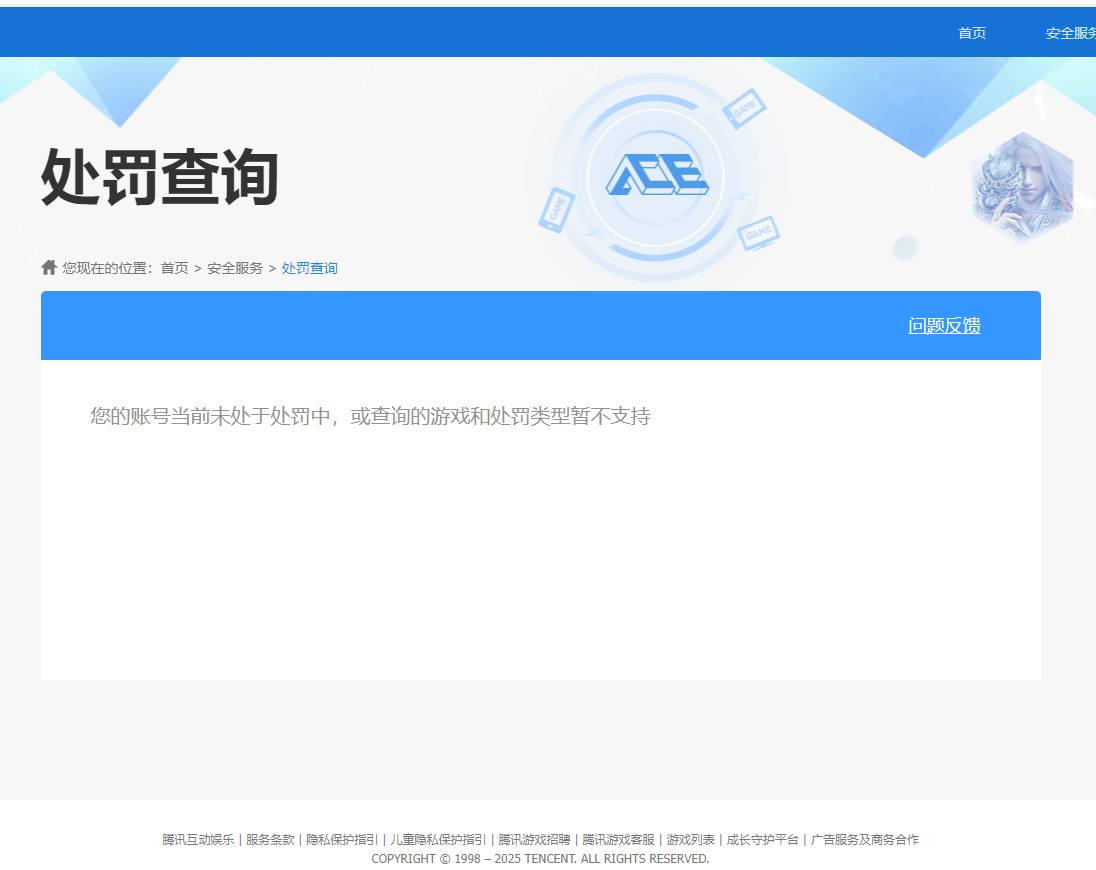Open the 服务条款 terms link
This screenshot has height=870, width=1096.
268,840
